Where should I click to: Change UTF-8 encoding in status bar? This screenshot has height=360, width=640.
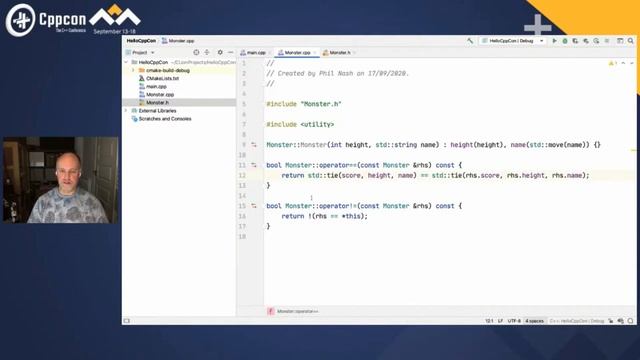click(x=514, y=321)
